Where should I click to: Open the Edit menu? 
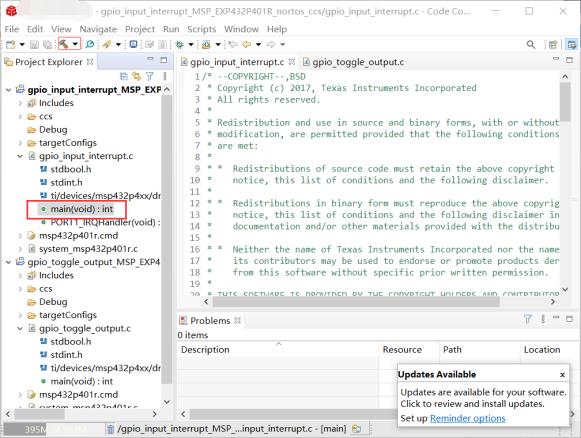tap(35, 29)
